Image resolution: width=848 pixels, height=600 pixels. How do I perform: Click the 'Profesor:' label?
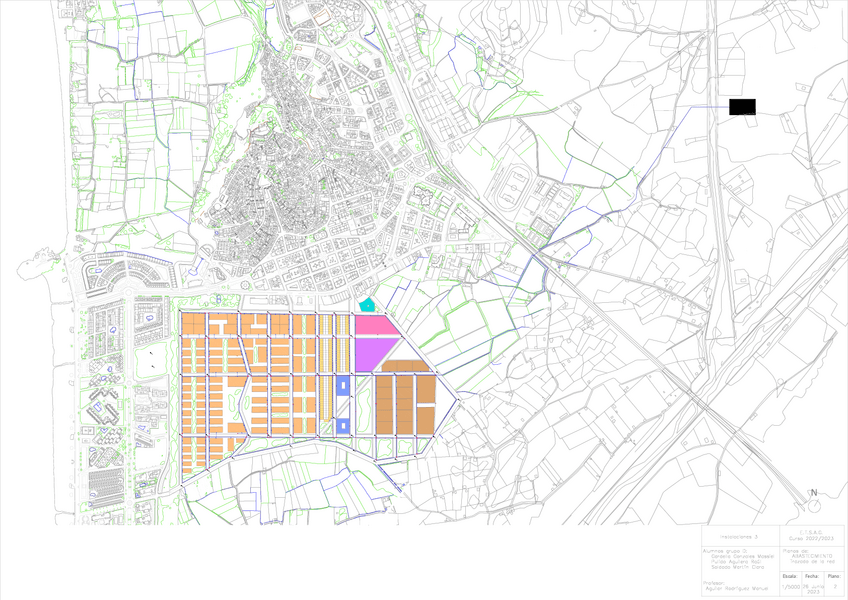[x=714, y=583]
